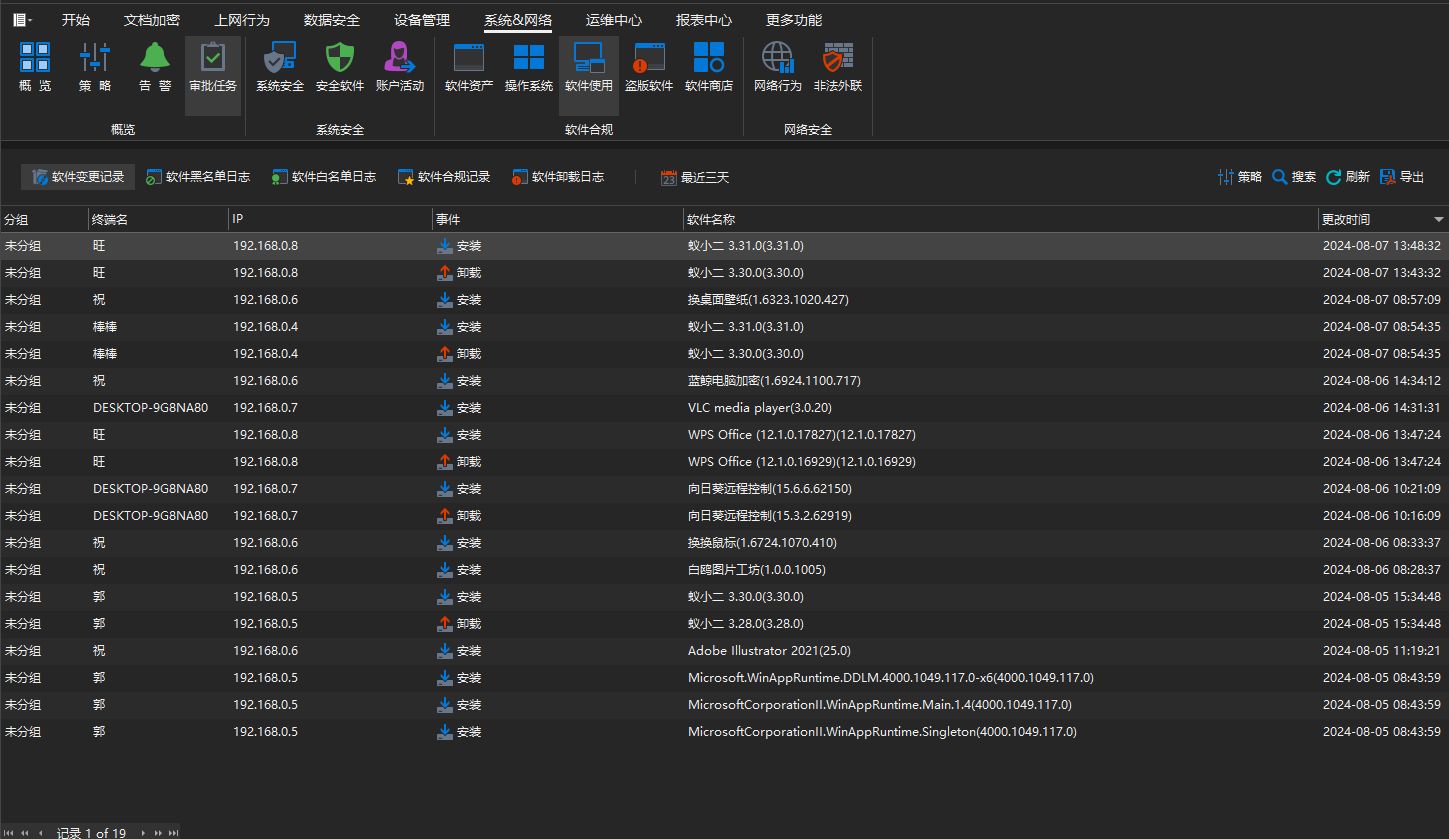Show 软件合规记录 view
The width and height of the screenshot is (1449, 839).
point(444,177)
